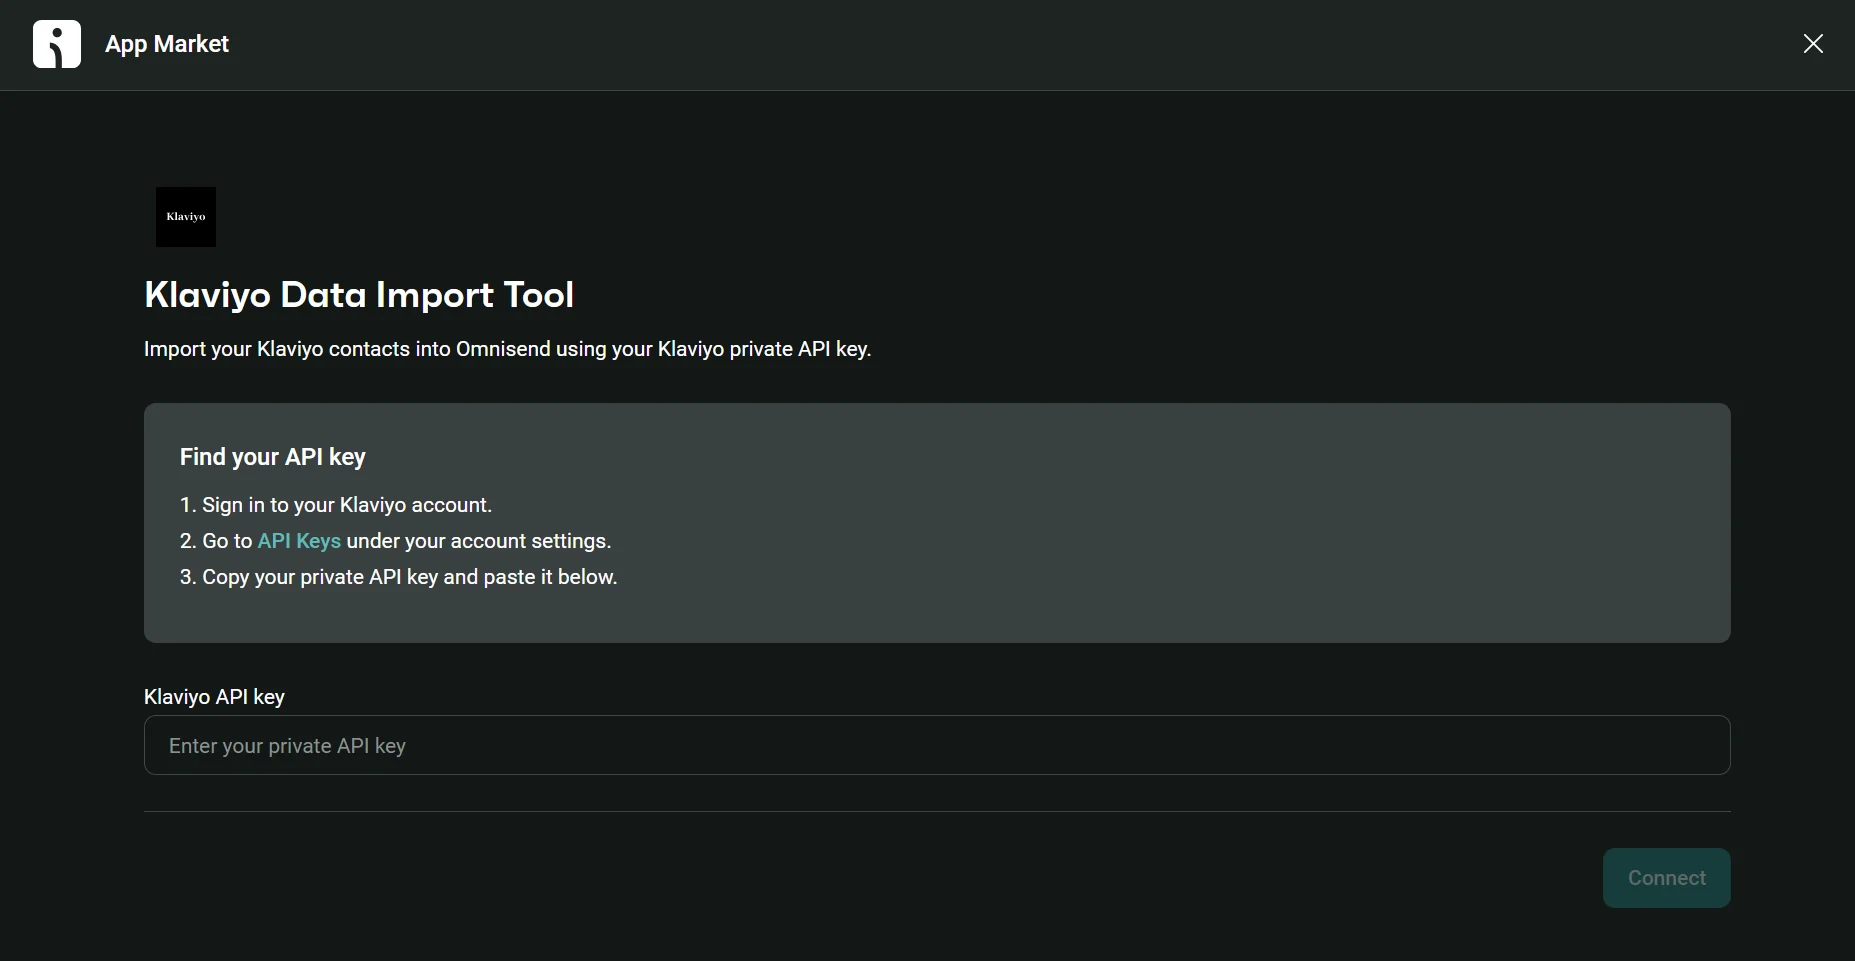Click the App Market title text

click(x=167, y=44)
